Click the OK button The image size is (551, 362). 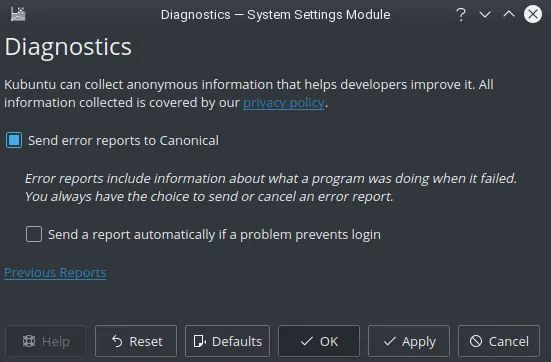coord(319,341)
